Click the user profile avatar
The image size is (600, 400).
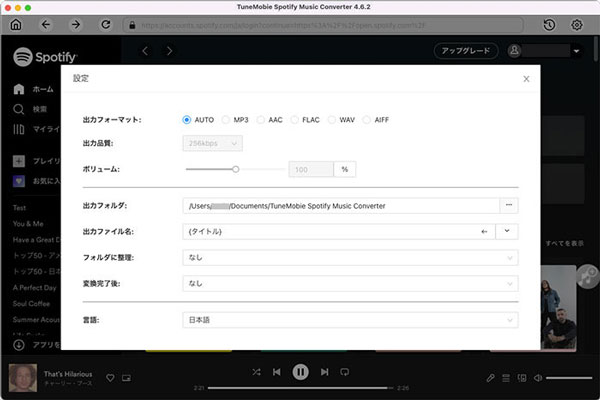pyautogui.click(x=514, y=51)
